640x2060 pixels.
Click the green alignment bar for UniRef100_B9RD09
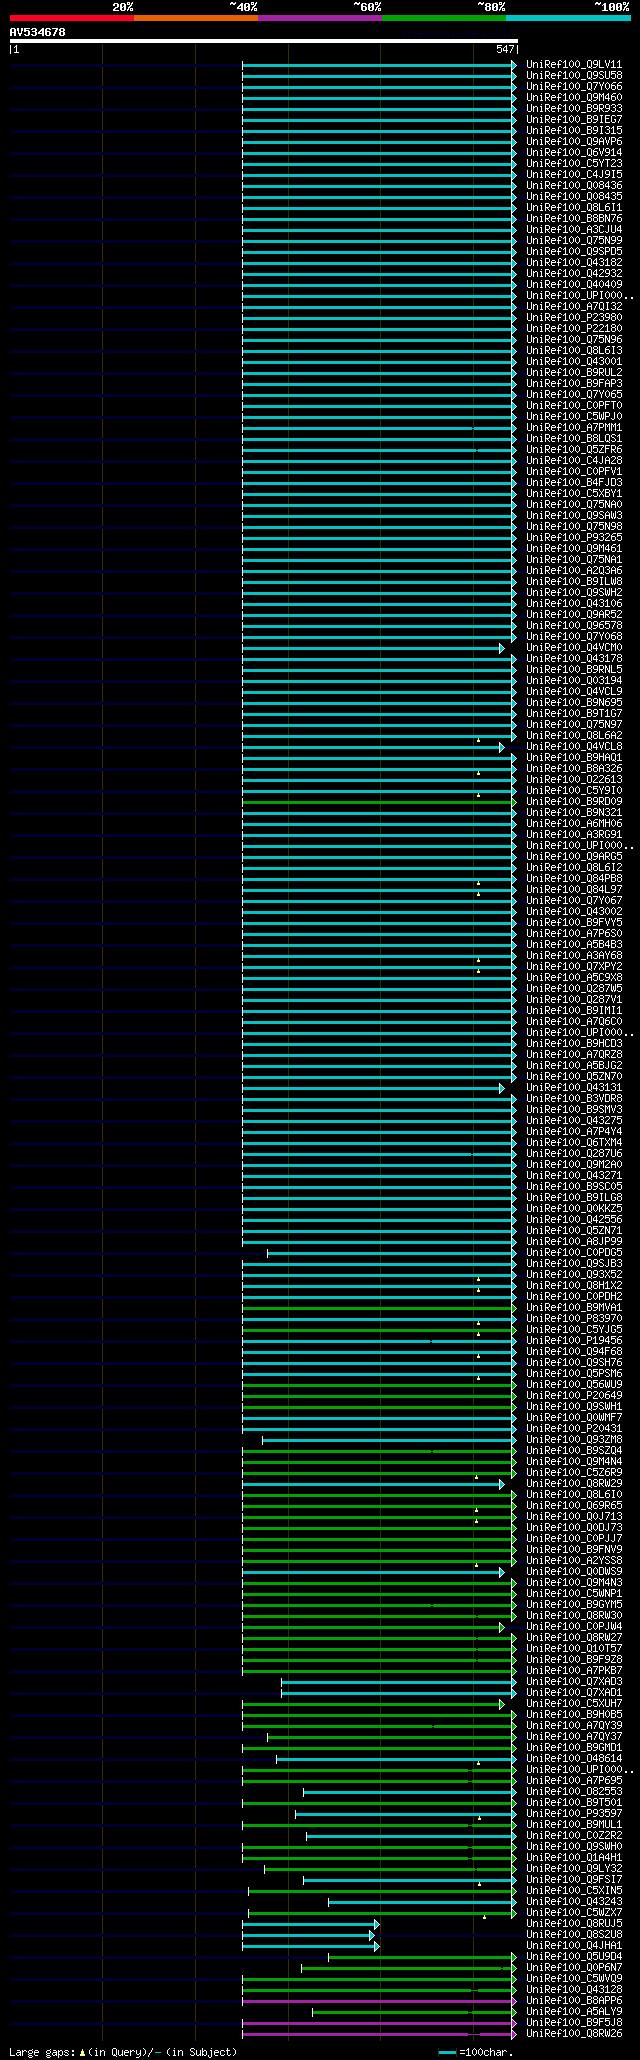pos(379,801)
